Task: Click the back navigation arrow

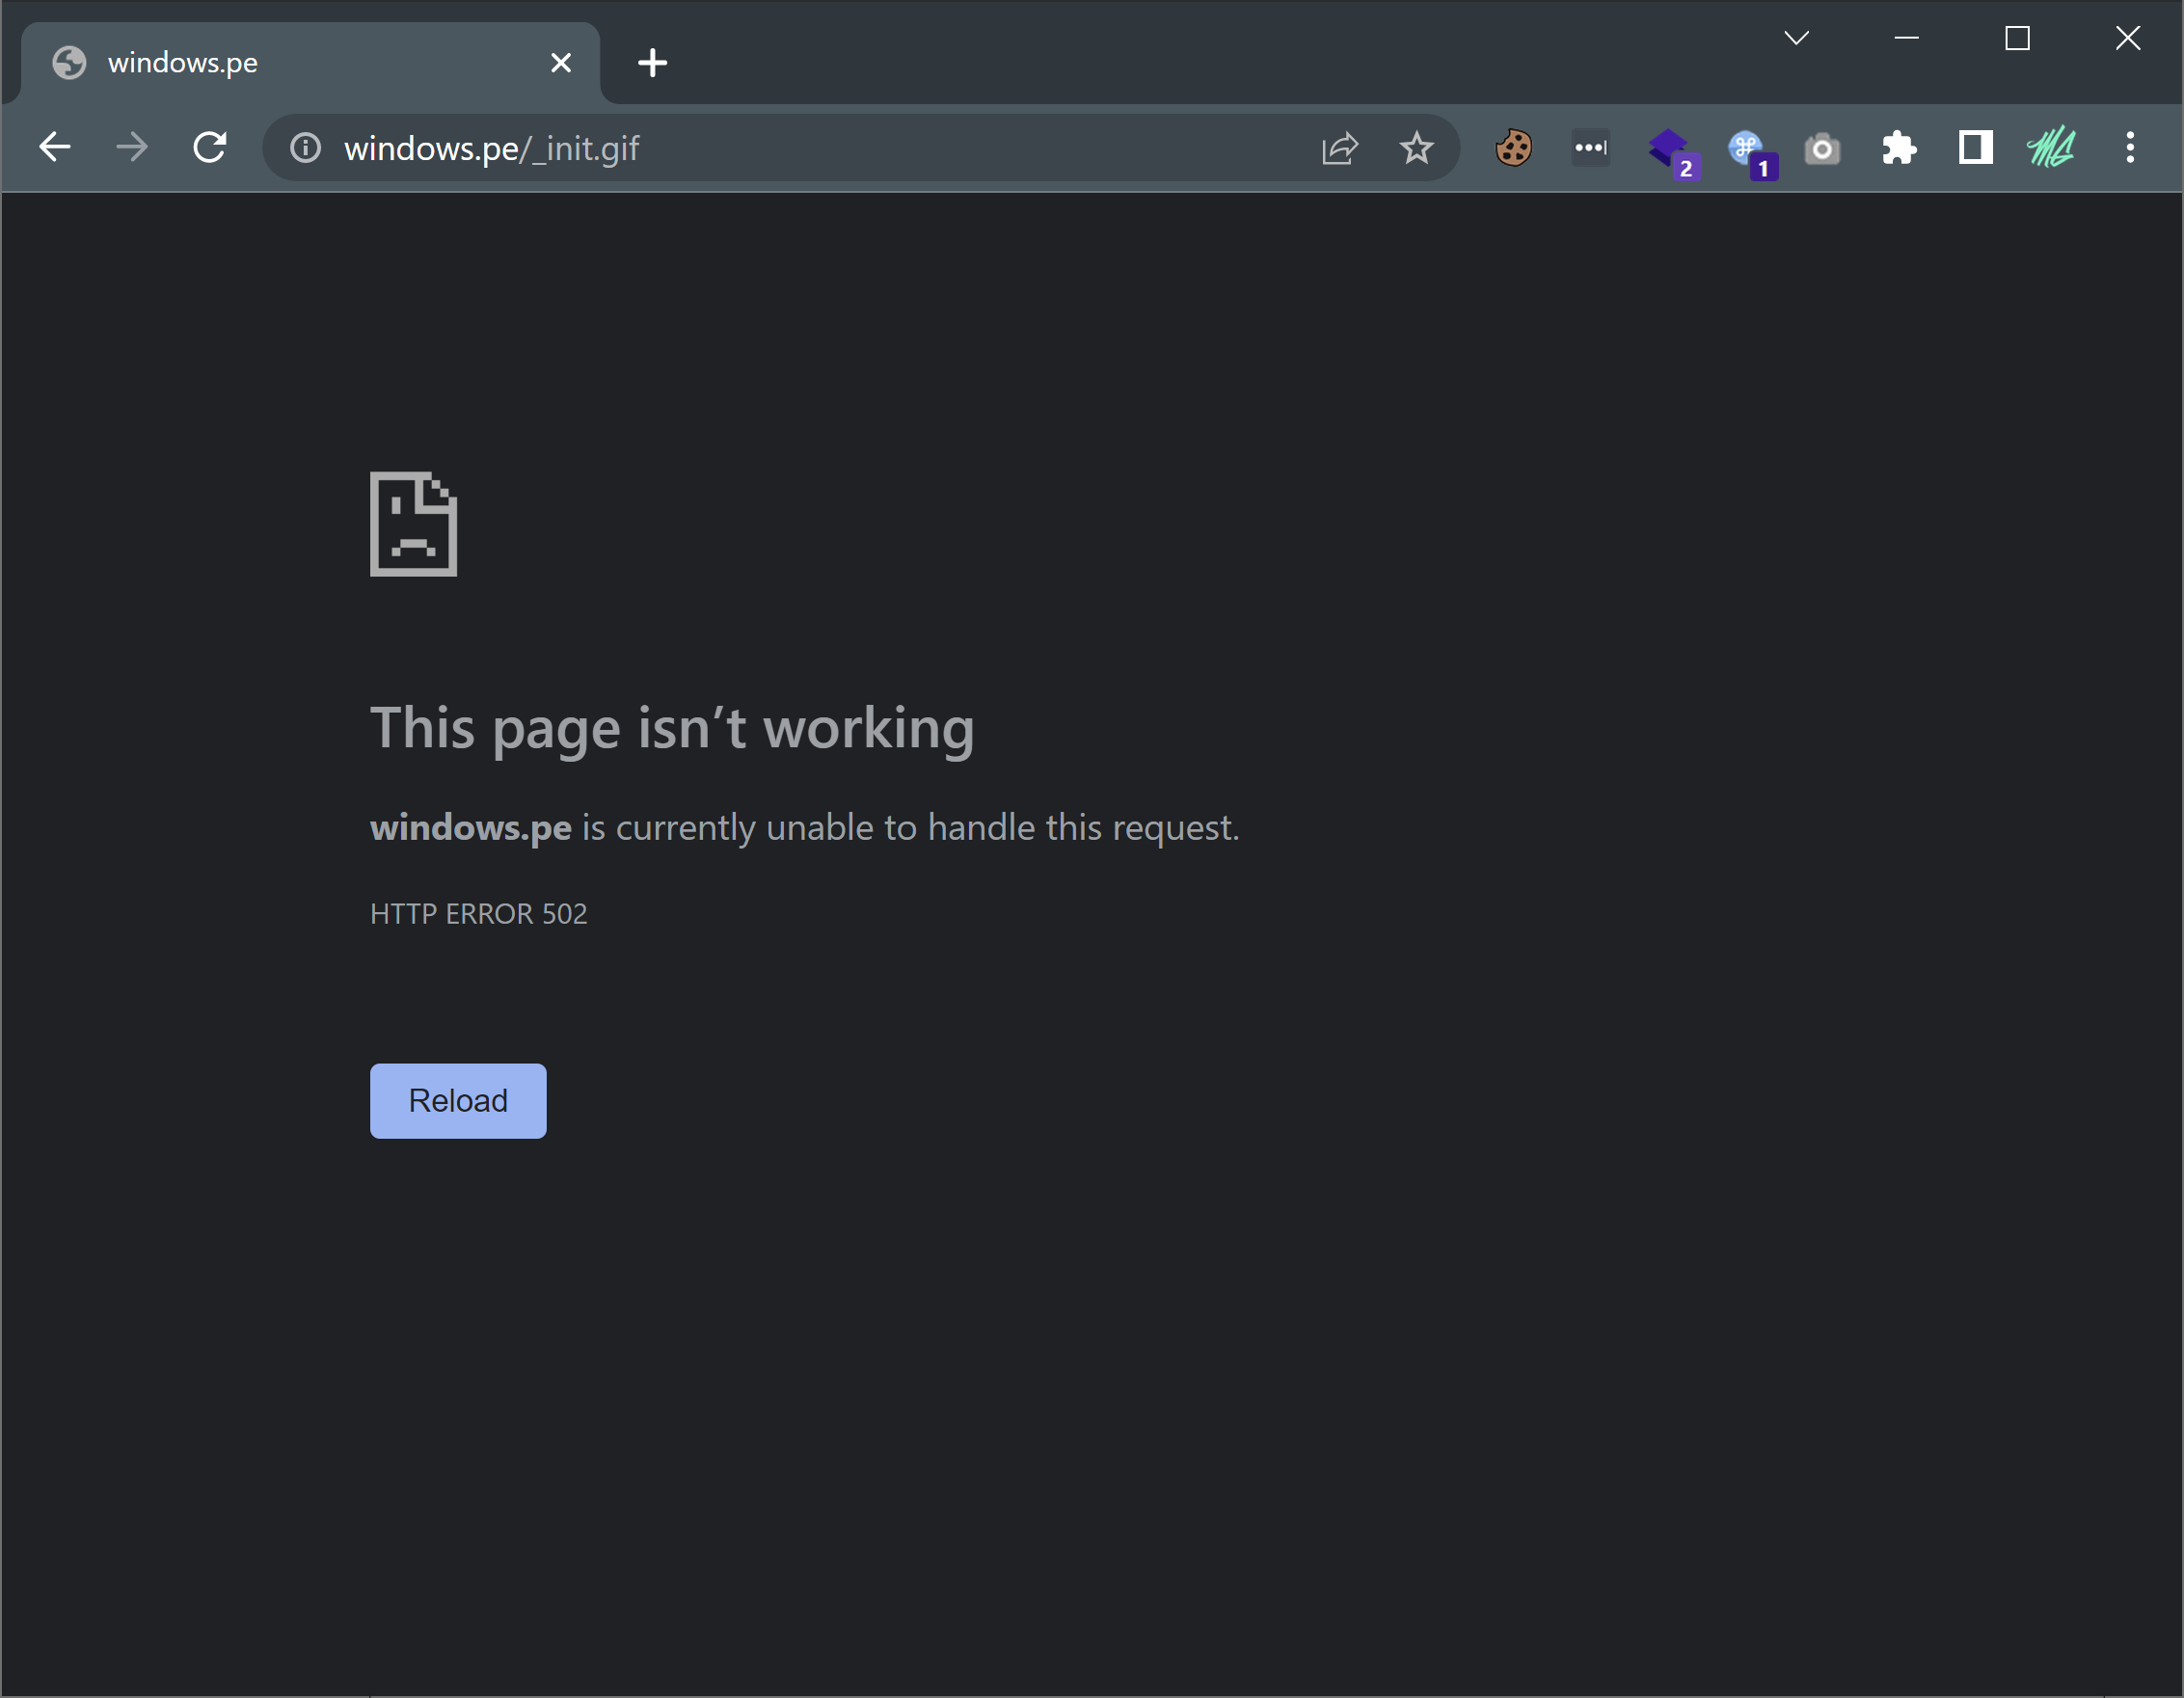Action: click(x=55, y=148)
